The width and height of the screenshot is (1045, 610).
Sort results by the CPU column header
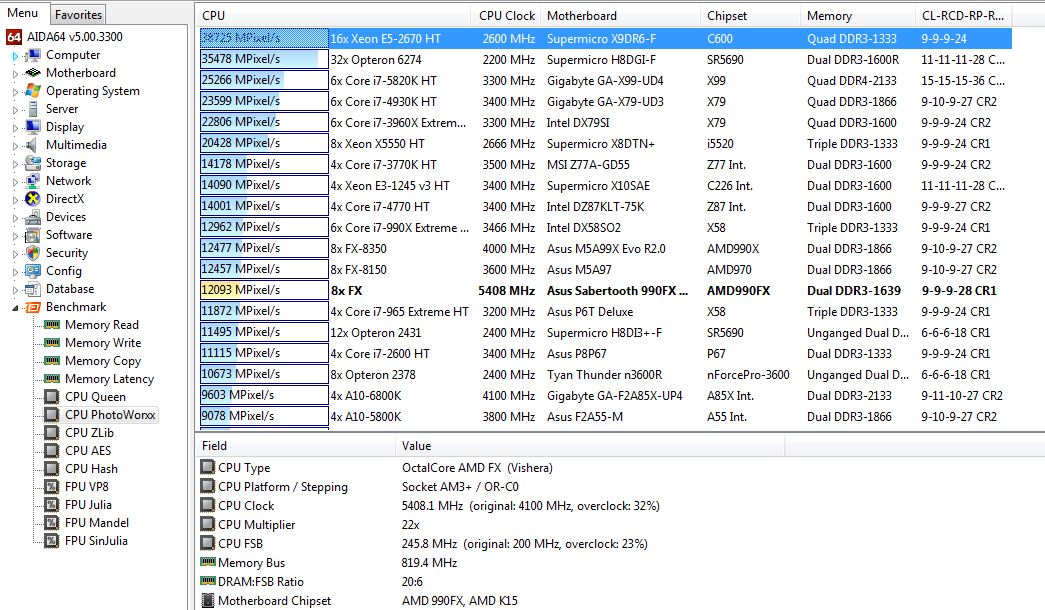[335, 15]
